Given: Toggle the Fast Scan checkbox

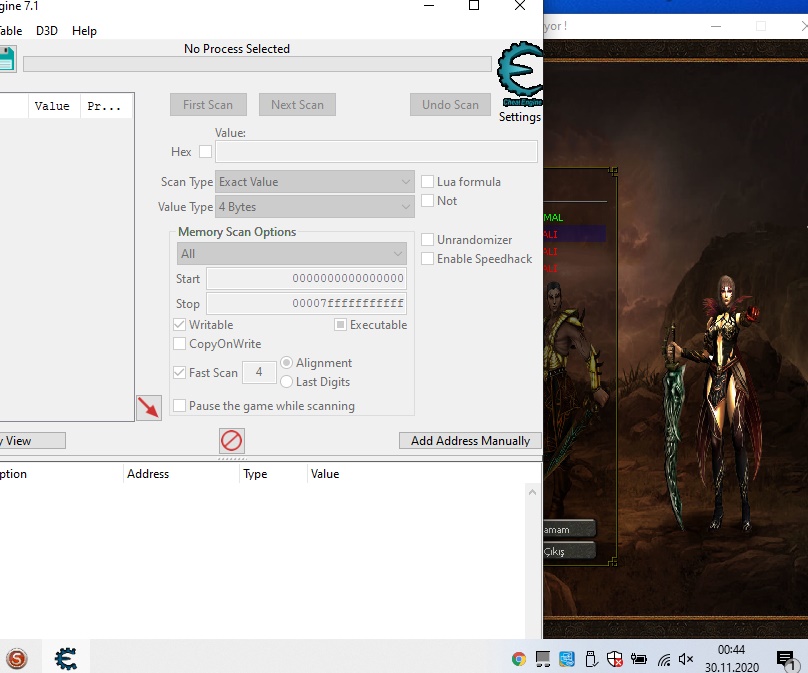Looking at the screenshot, I should point(179,373).
